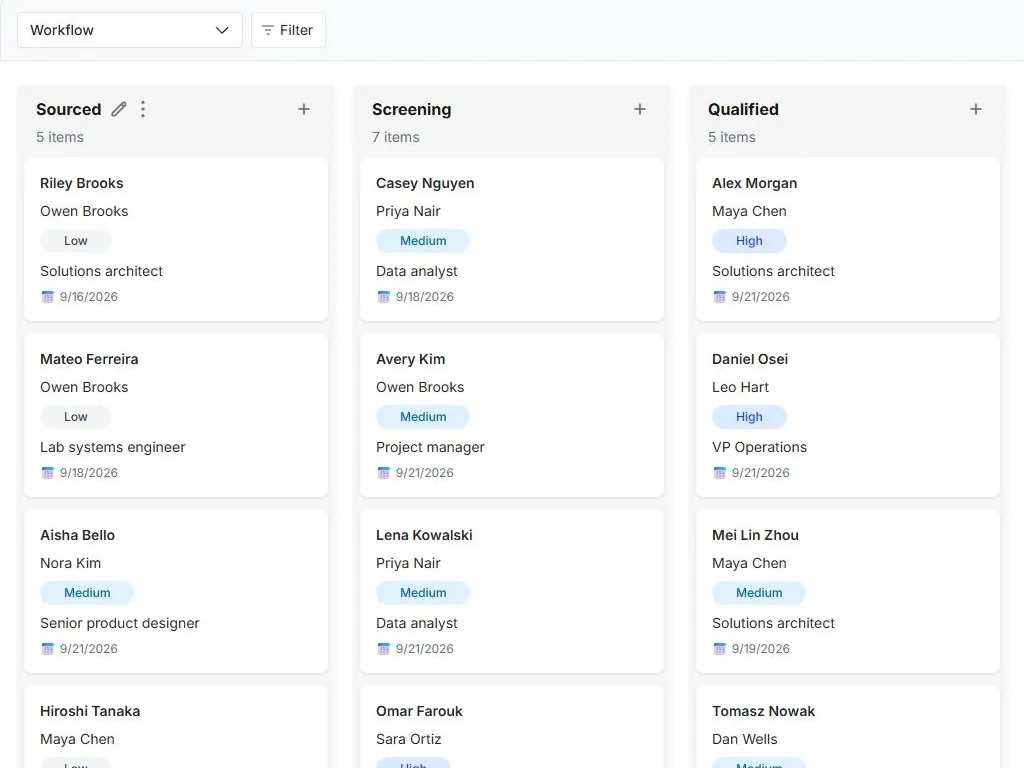Click Dan Wells on Tomasz Nowak card
Viewport: 1024px width, 768px height.
click(x=744, y=739)
